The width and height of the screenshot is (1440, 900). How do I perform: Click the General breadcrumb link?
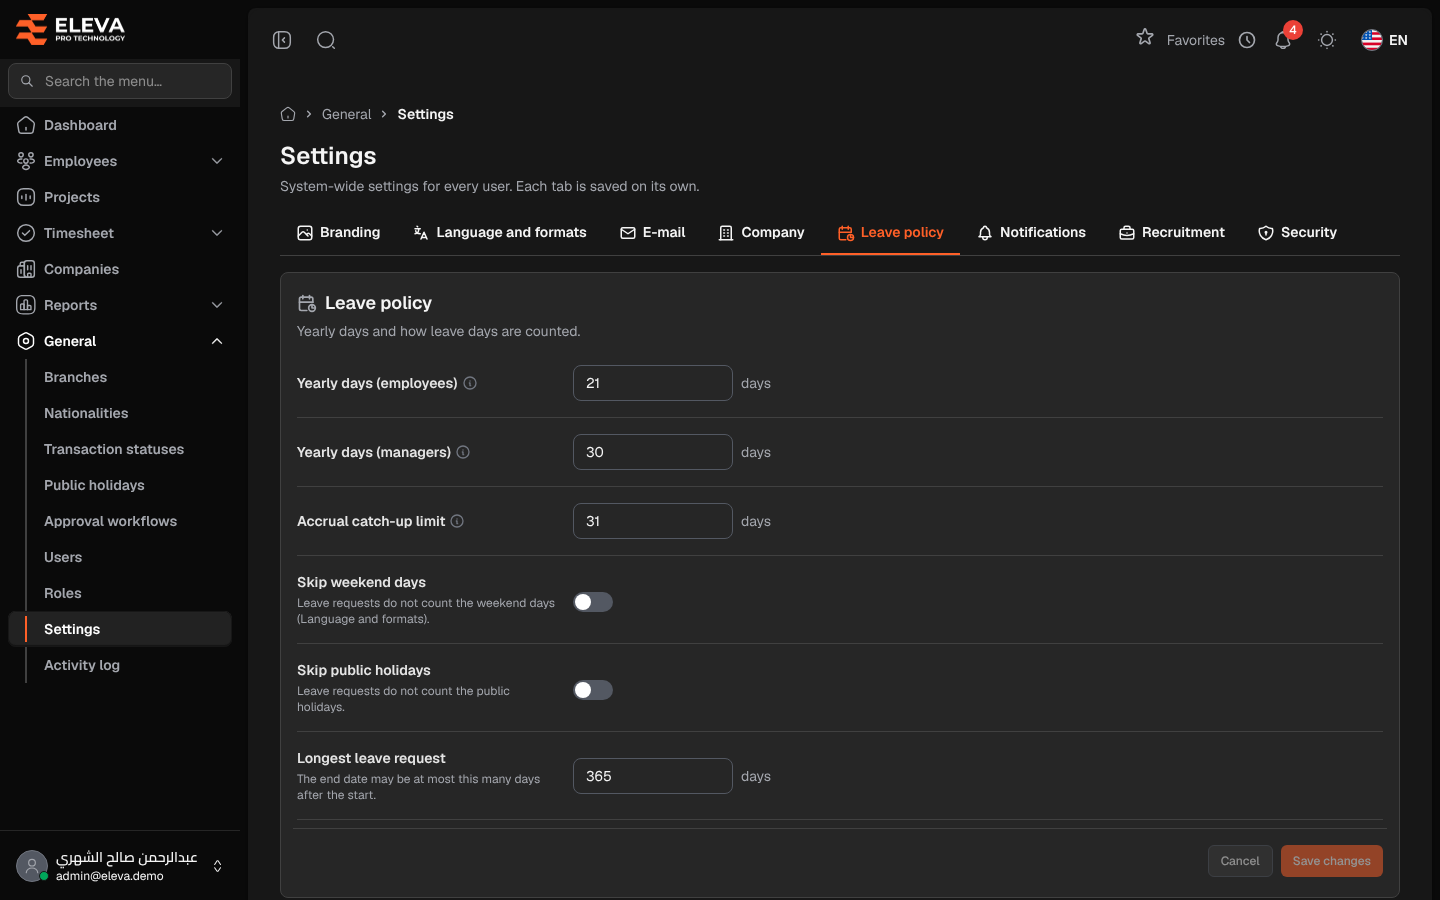tap(346, 114)
